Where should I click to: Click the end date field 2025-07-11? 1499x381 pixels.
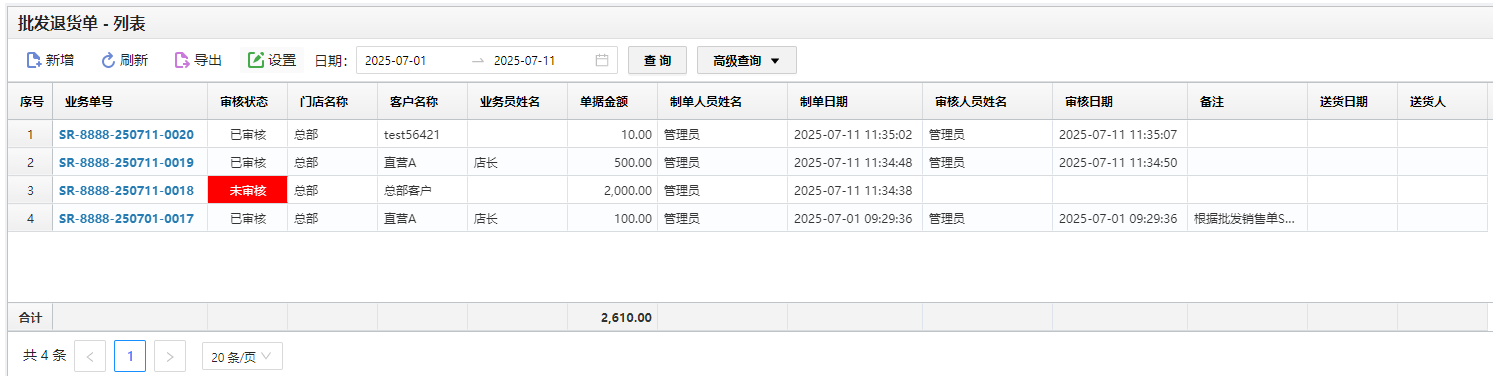tap(524, 60)
